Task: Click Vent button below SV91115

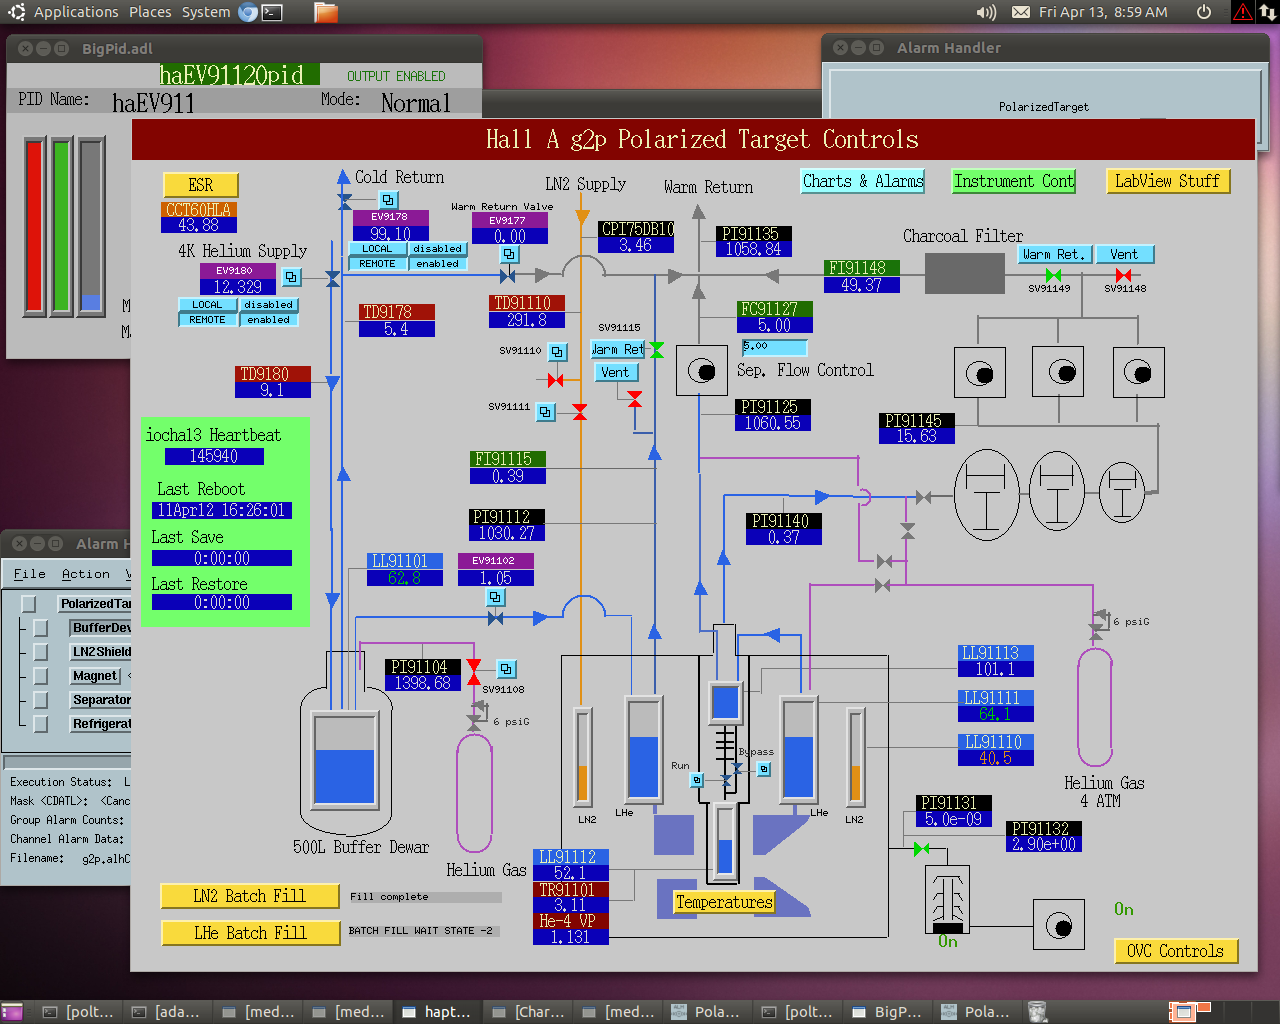Action: click(615, 372)
